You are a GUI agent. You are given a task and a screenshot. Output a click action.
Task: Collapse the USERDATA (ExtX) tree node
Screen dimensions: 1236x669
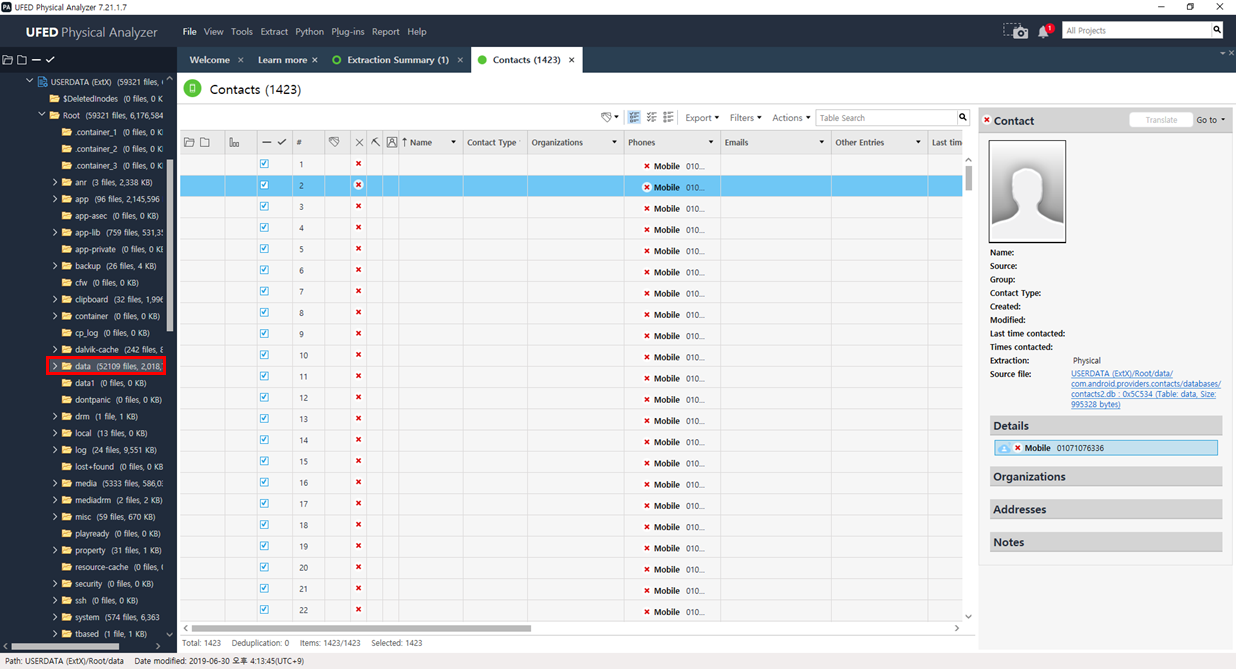(x=30, y=82)
